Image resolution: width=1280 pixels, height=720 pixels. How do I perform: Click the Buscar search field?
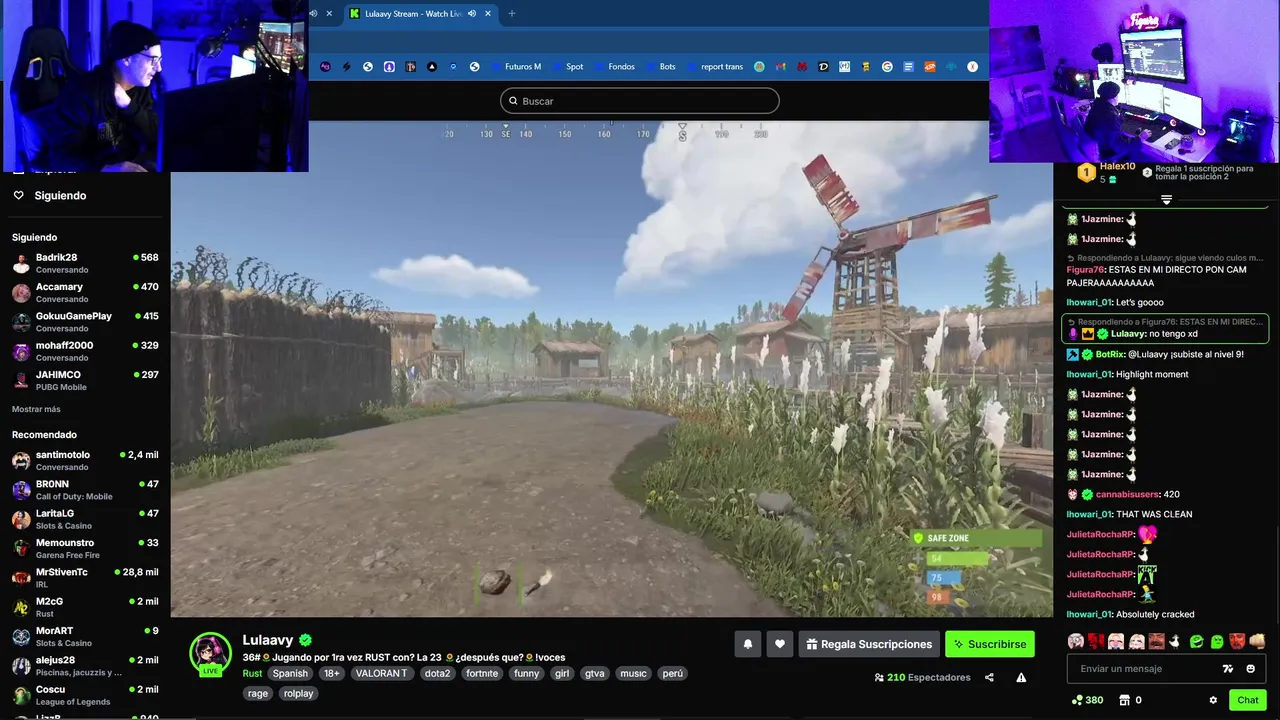click(639, 101)
